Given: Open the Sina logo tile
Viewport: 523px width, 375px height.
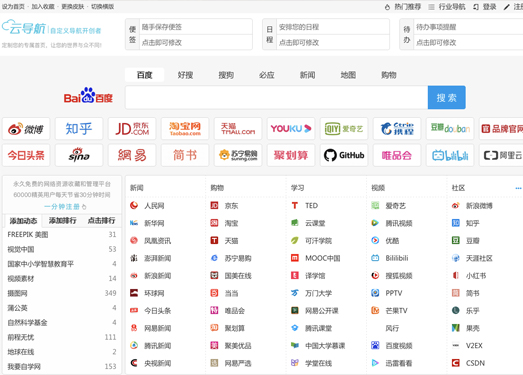Looking at the screenshot, I should coord(79,155).
